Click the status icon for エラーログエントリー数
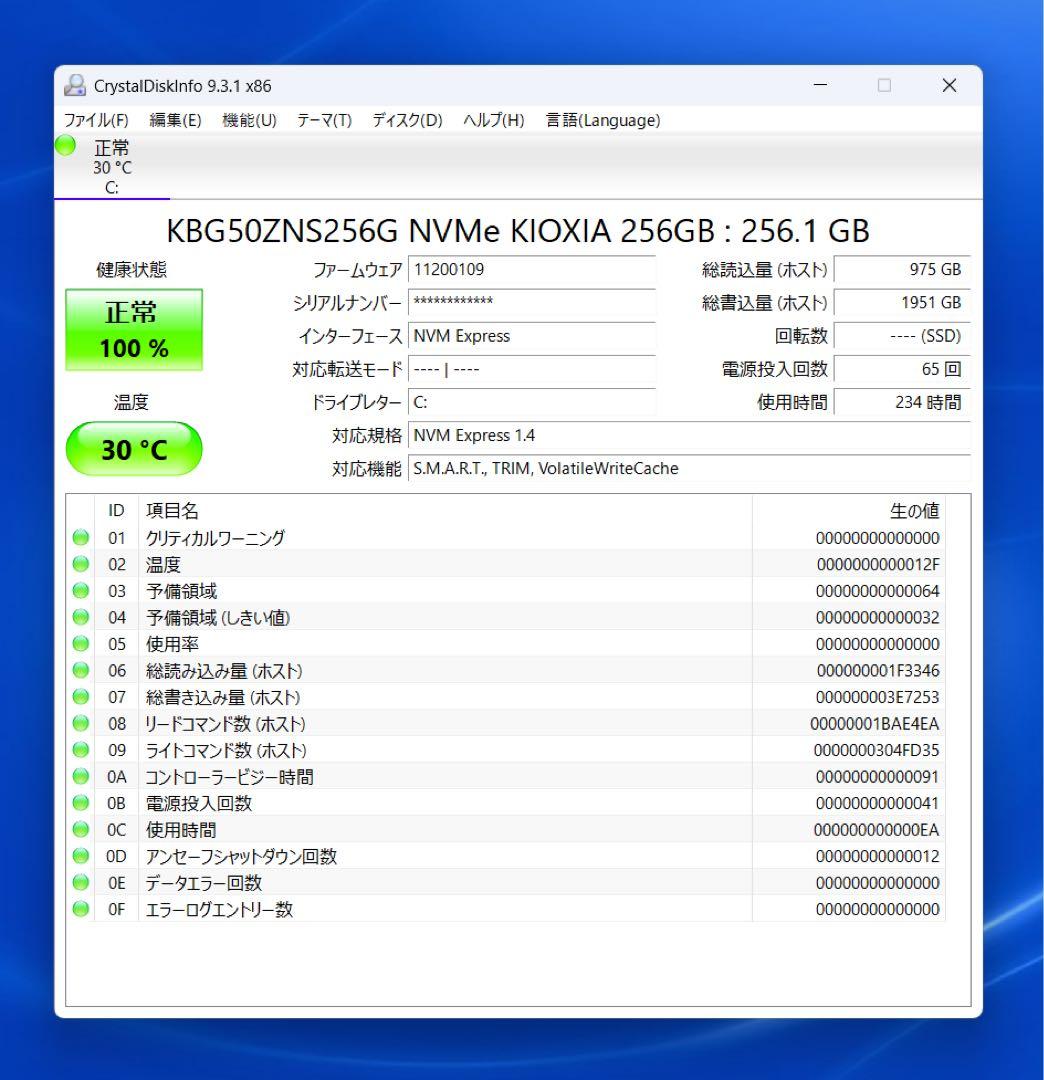This screenshot has width=1044, height=1080. (80, 909)
